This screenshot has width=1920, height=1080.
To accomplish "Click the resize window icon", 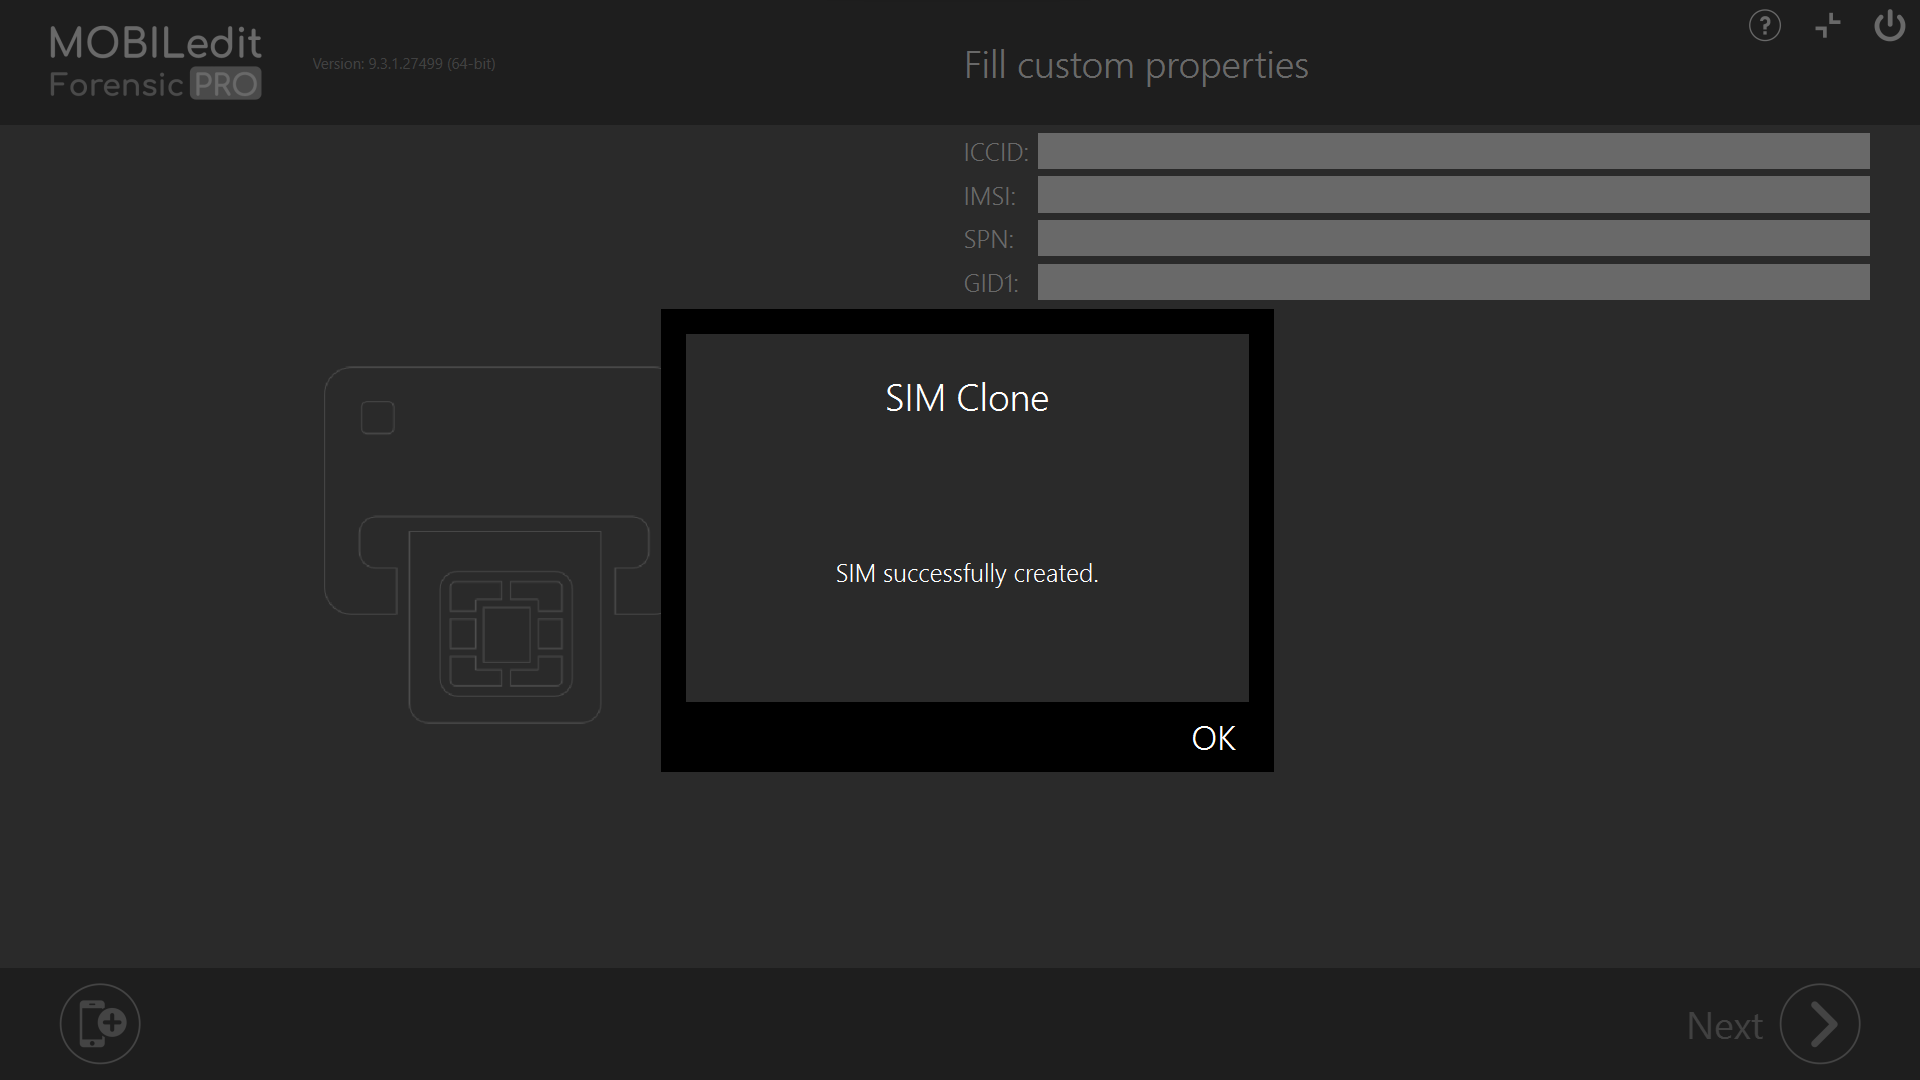I will (1827, 26).
